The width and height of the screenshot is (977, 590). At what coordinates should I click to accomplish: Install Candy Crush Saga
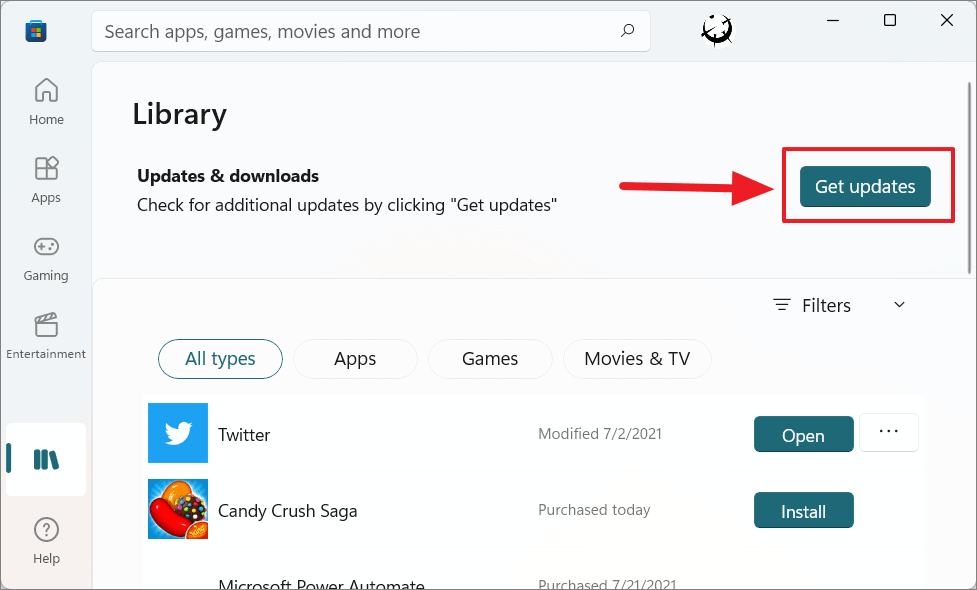(803, 510)
